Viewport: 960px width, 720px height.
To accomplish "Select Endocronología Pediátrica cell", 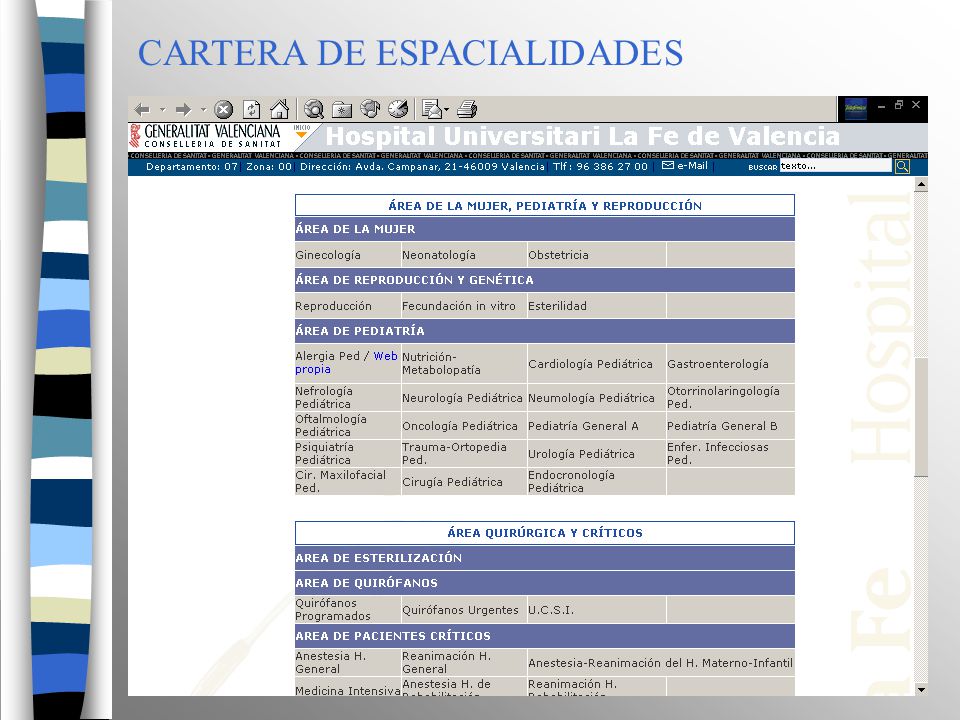I will (x=596, y=481).
